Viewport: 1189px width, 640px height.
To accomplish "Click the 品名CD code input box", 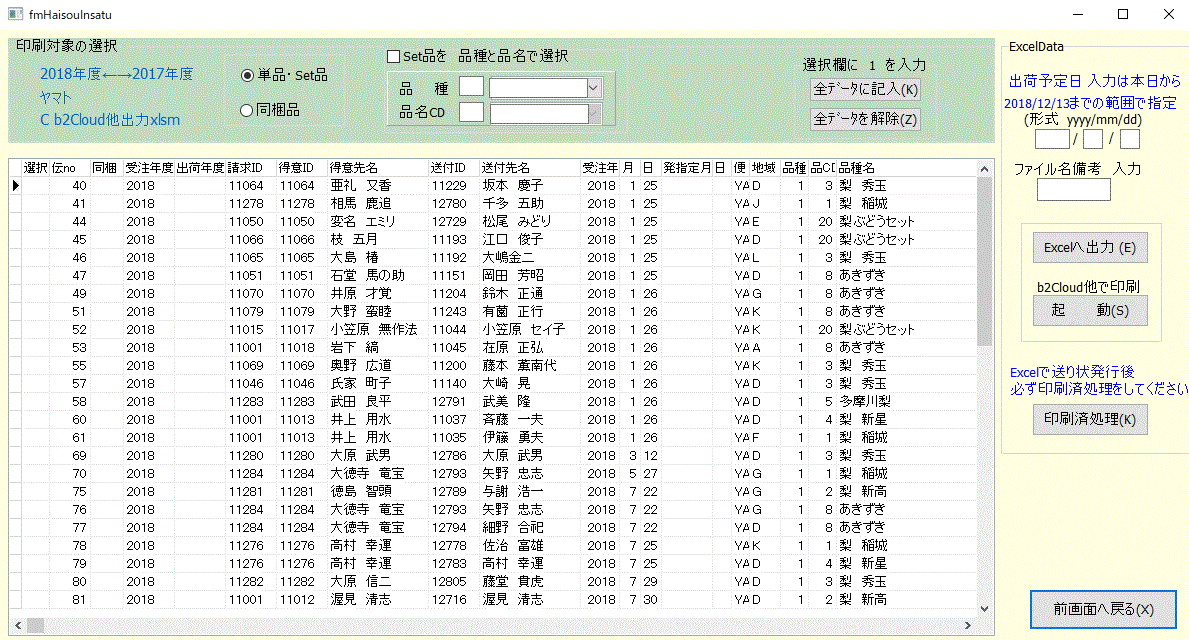I will [x=471, y=112].
